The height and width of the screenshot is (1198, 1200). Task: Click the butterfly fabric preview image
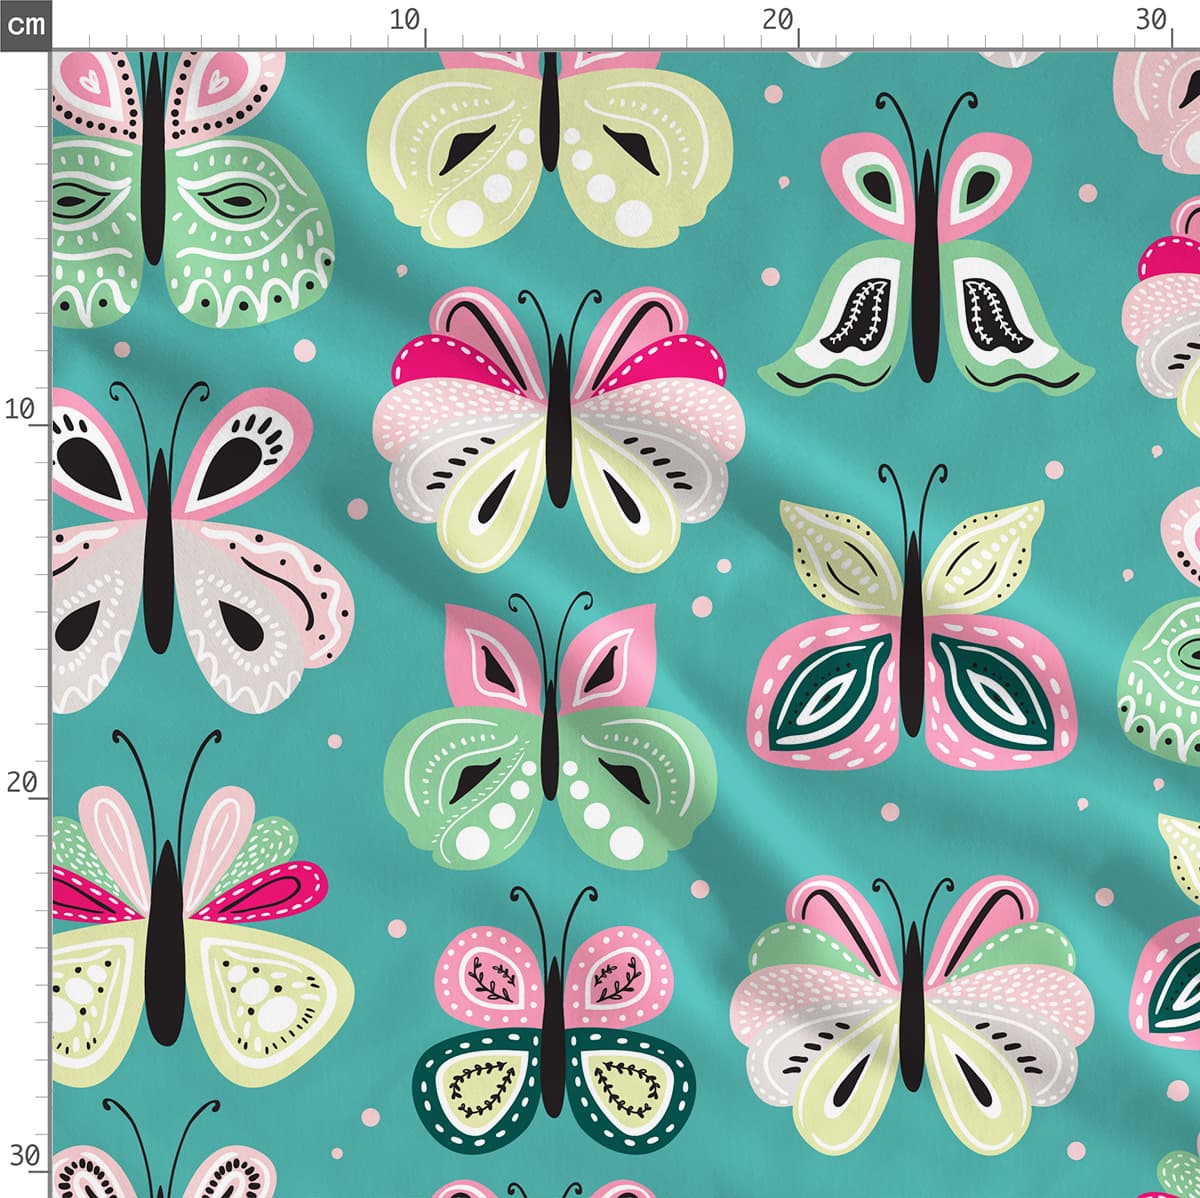tap(626, 624)
